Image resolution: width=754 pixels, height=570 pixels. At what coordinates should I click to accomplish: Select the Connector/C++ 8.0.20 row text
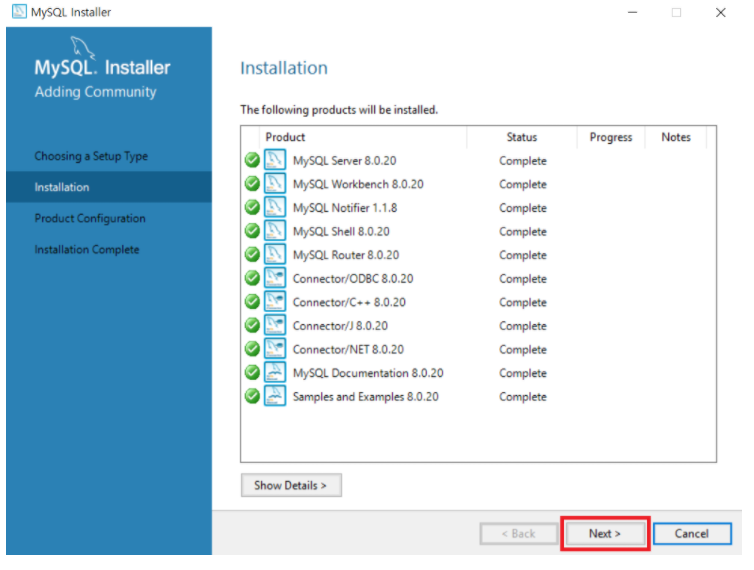(349, 302)
